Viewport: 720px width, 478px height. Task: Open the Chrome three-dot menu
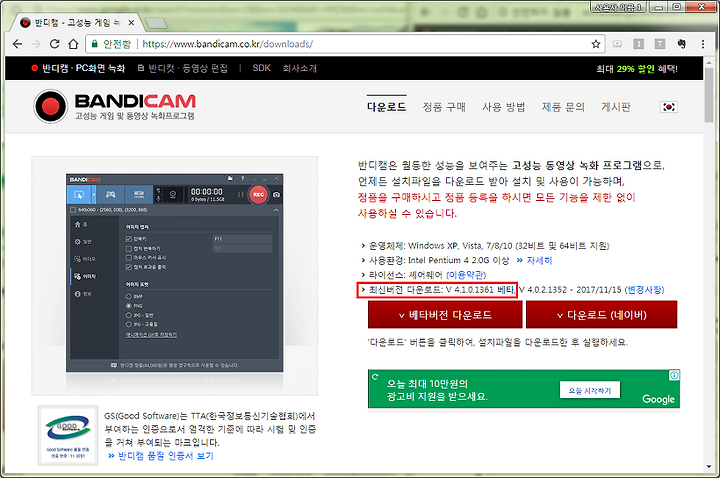[703, 44]
